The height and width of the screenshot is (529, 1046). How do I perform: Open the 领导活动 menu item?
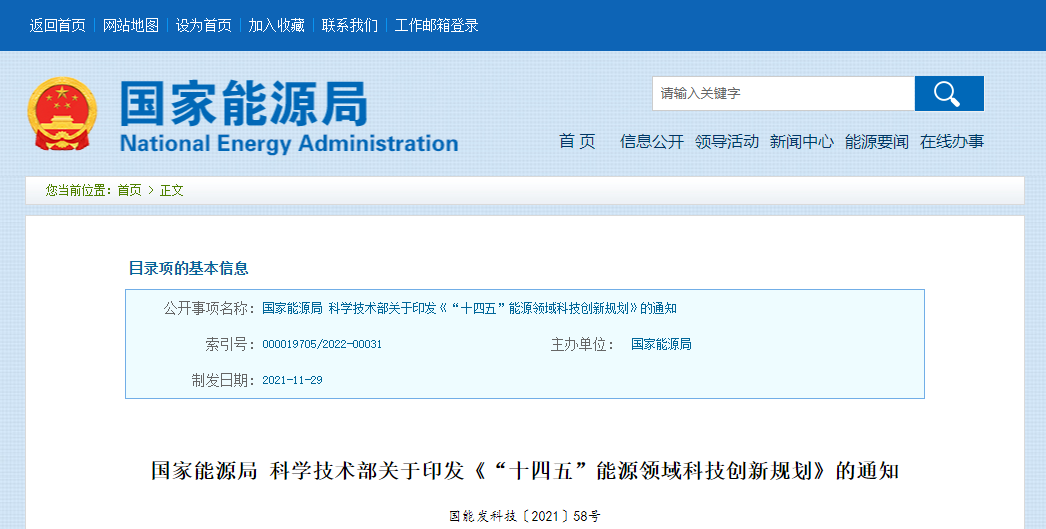726,141
